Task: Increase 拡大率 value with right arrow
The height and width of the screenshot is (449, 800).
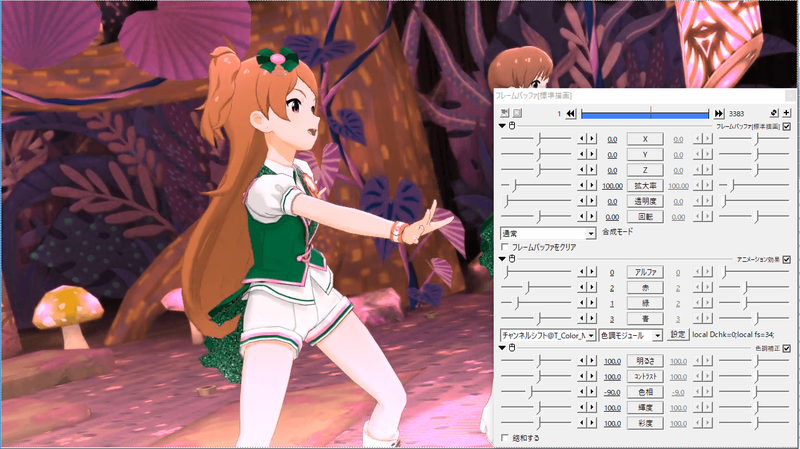Action: tap(592, 186)
